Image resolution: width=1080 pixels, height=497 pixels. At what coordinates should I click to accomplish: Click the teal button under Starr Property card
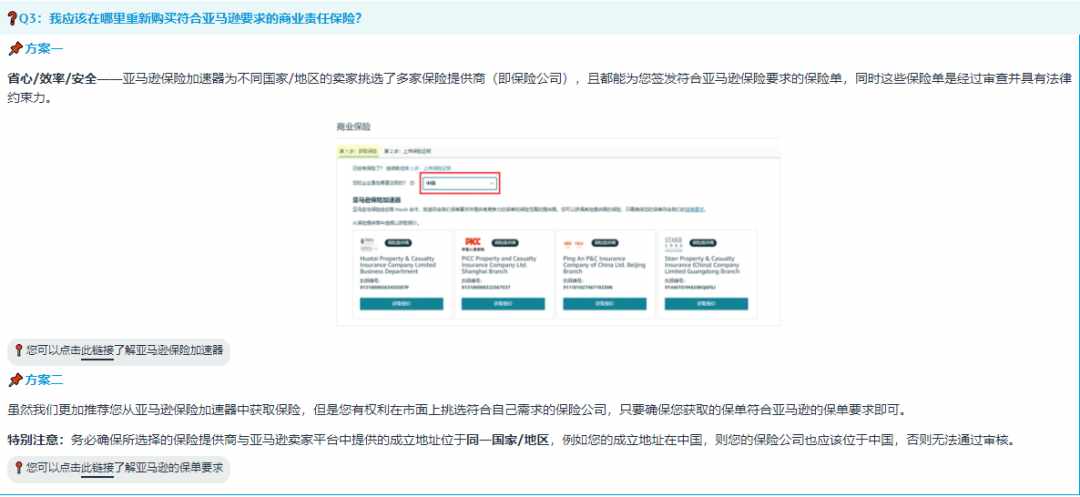click(x=706, y=304)
